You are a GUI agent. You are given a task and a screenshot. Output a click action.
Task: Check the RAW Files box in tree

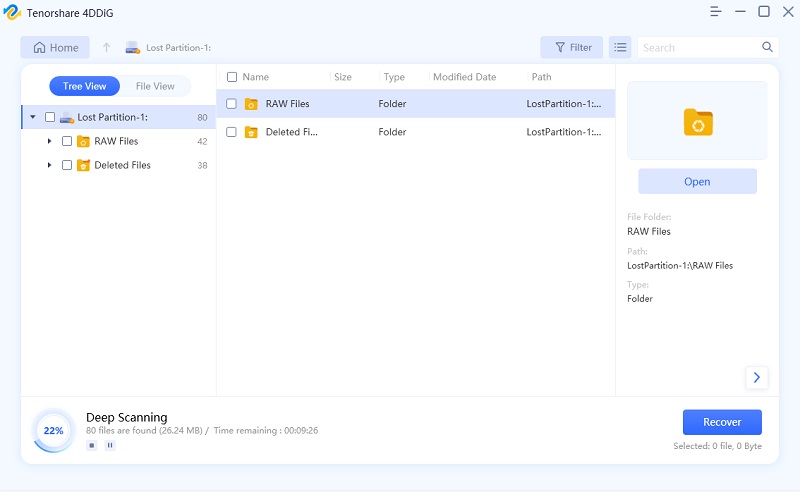click(x=67, y=141)
